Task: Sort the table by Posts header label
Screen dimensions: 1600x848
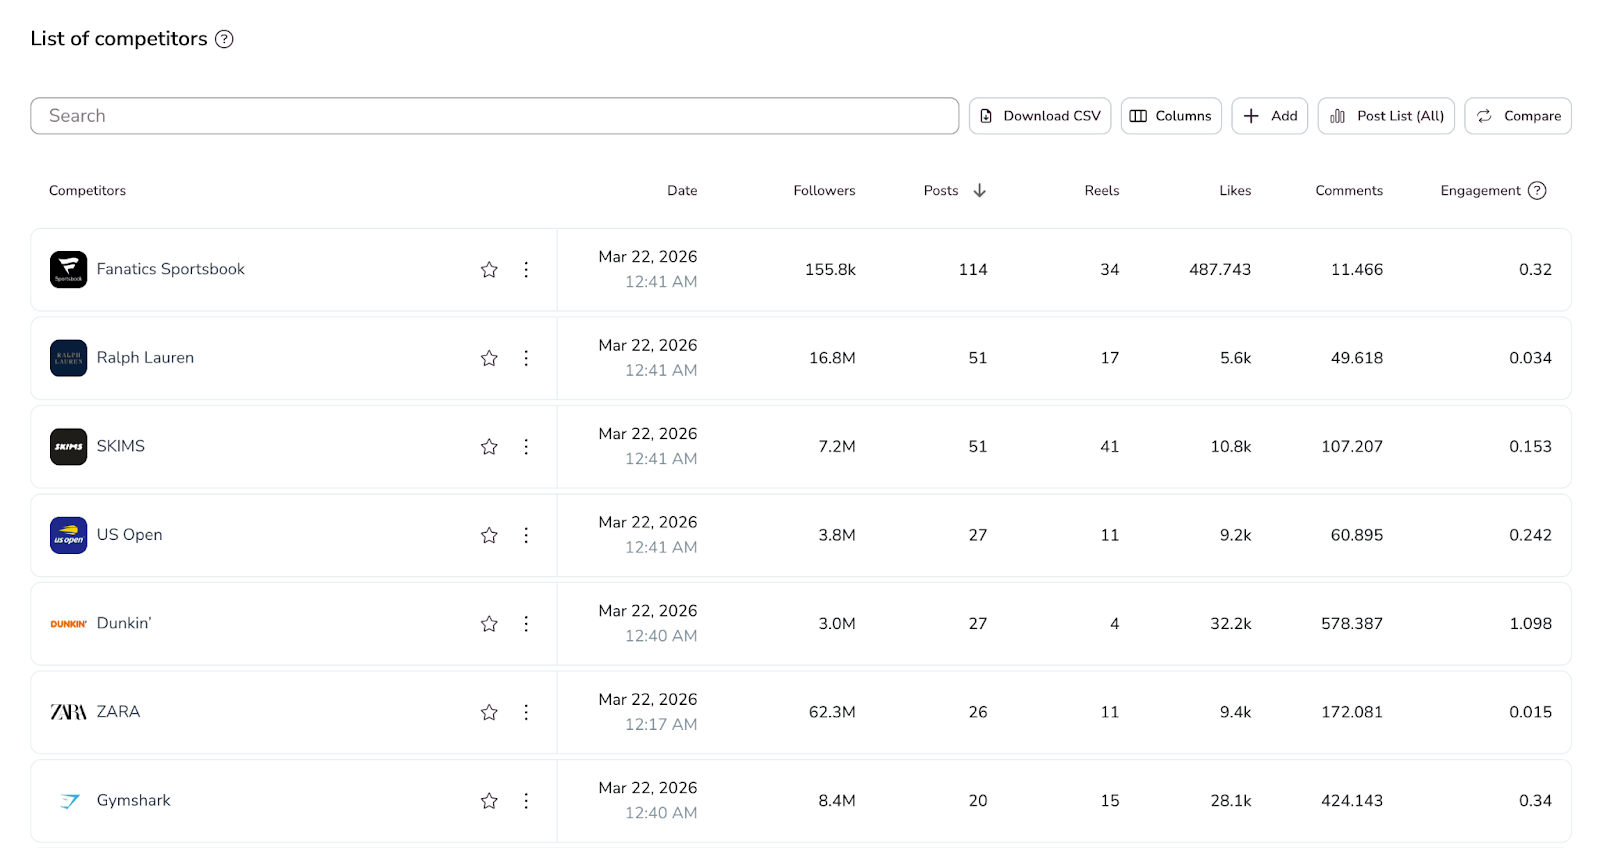Action: pyautogui.click(x=941, y=190)
